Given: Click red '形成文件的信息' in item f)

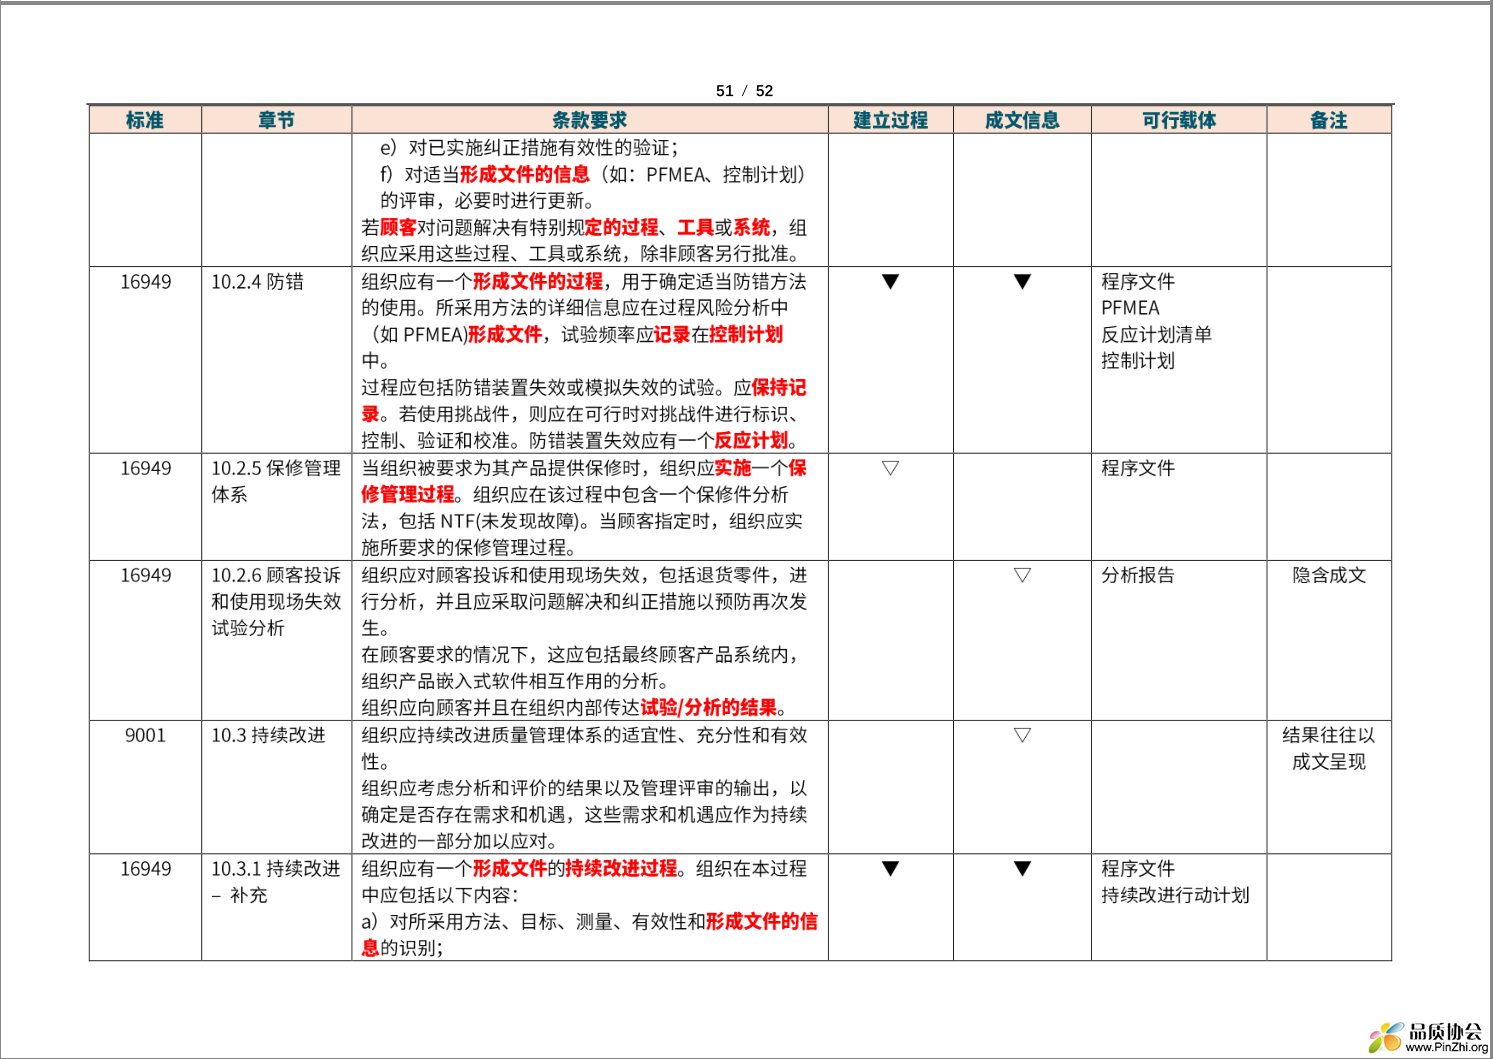Looking at the screenshot, I should click(x=525, y=175).
